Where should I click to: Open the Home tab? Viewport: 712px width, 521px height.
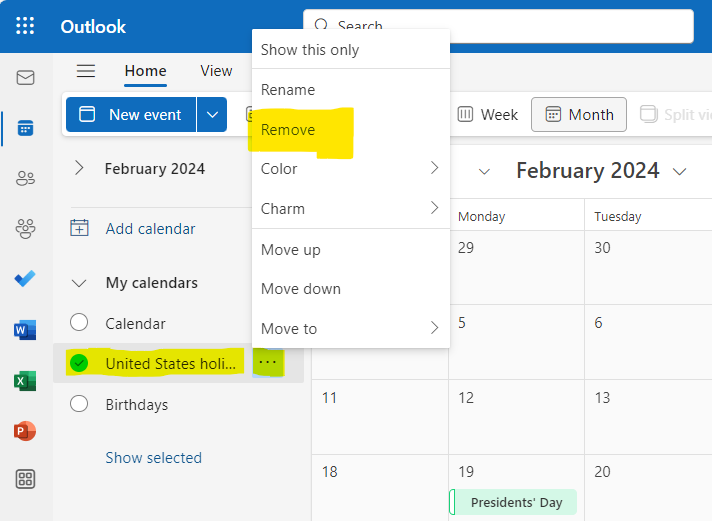pyautogui.click(x=145, y=71)
